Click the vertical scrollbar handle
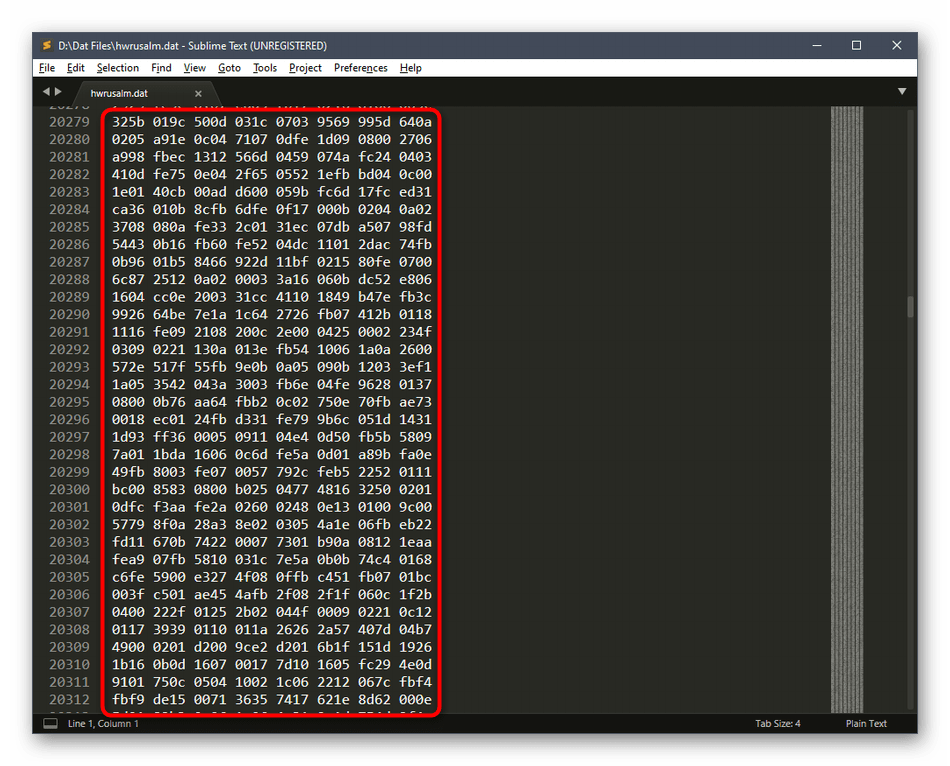Image resolution: width=950 pixels, height=766 pixels. tap(910, 306)
